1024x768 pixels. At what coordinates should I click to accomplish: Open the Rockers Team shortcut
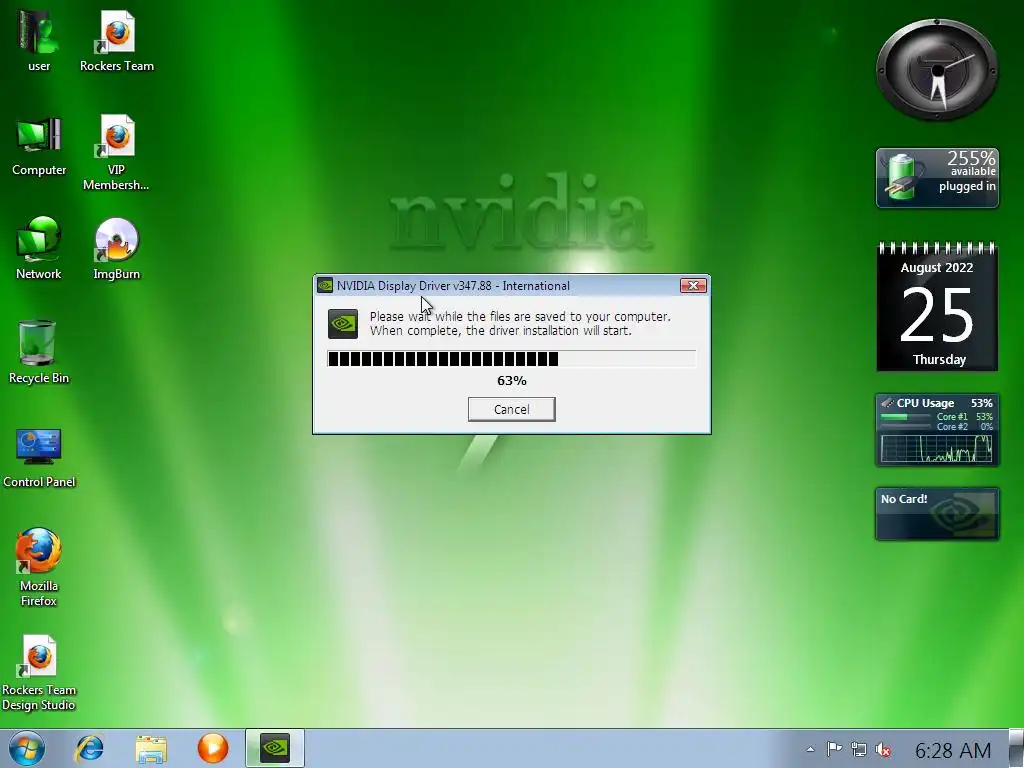tap(117, 39)
